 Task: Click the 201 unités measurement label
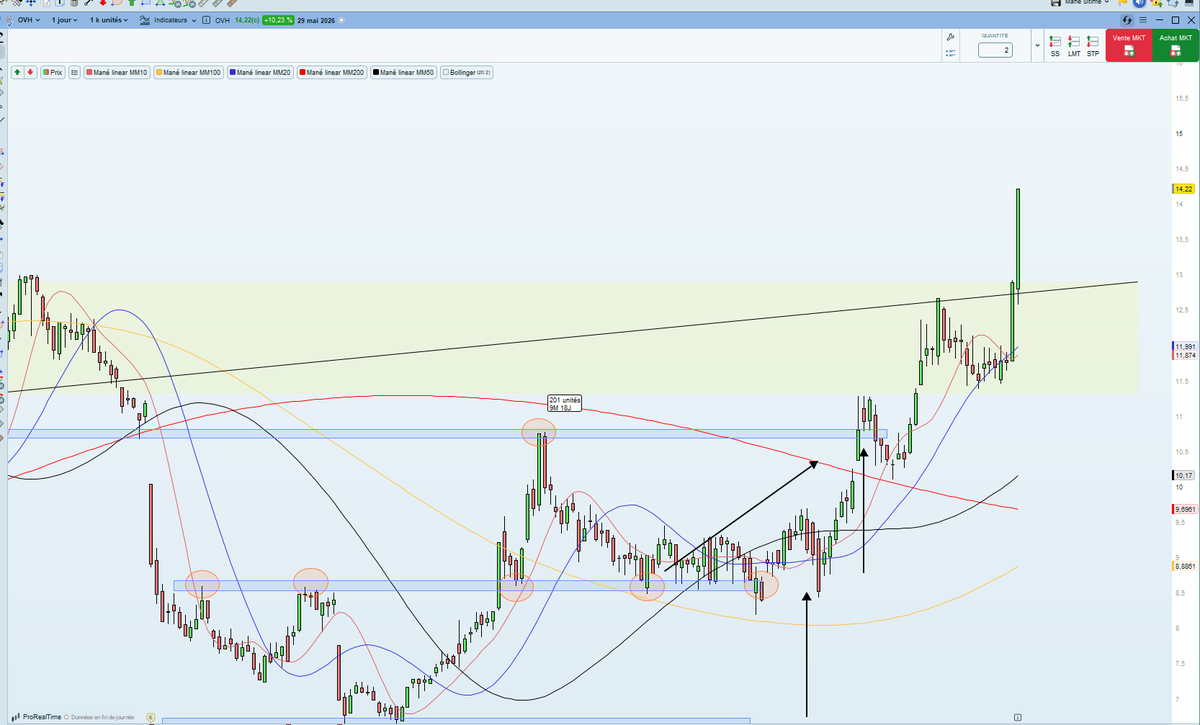[x=564, y=403]
